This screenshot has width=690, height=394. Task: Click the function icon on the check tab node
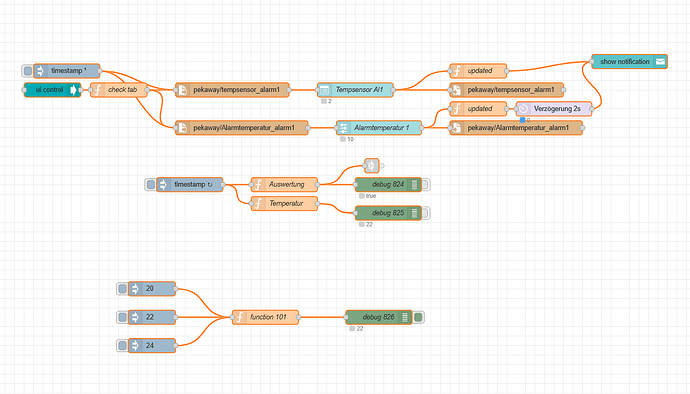pos(98,90)
